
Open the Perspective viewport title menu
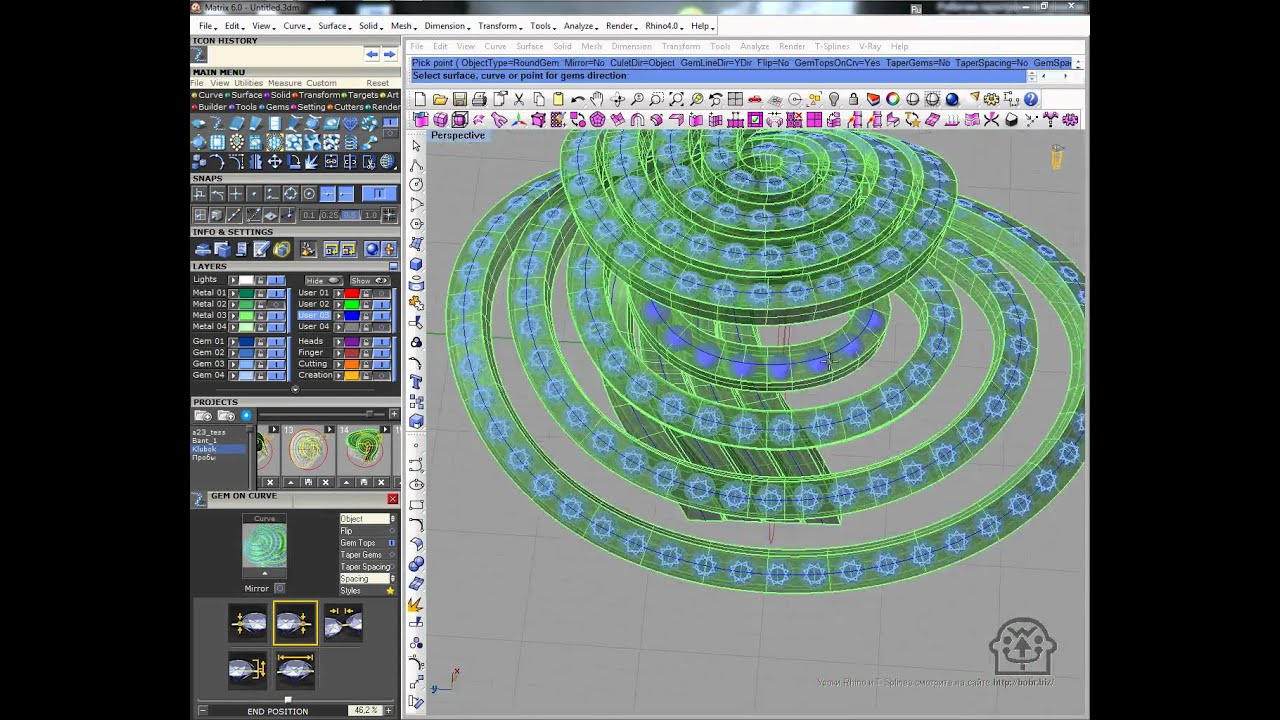(458, 135)
